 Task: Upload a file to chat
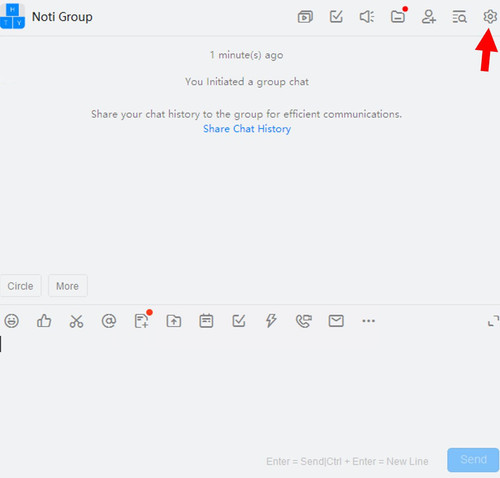click(174, 321)
